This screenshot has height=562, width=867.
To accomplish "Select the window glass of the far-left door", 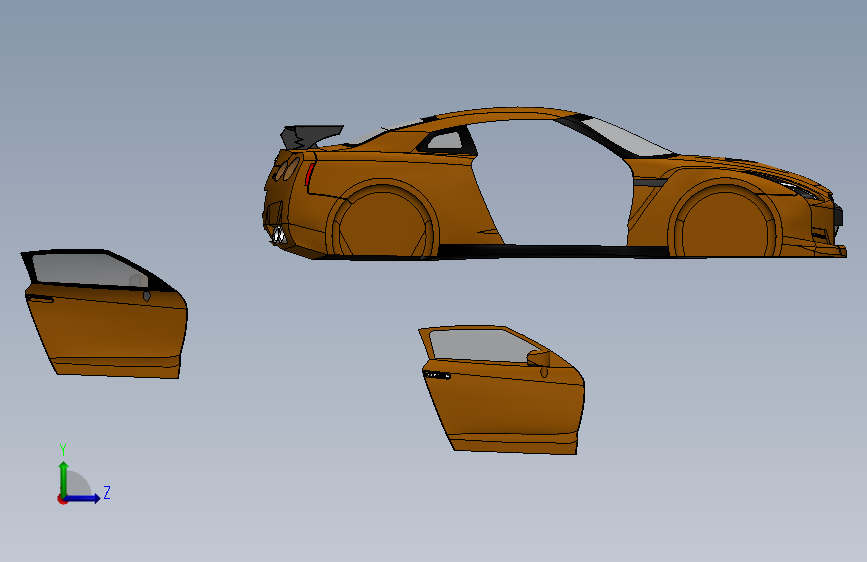I will click(x=88, y=270).
